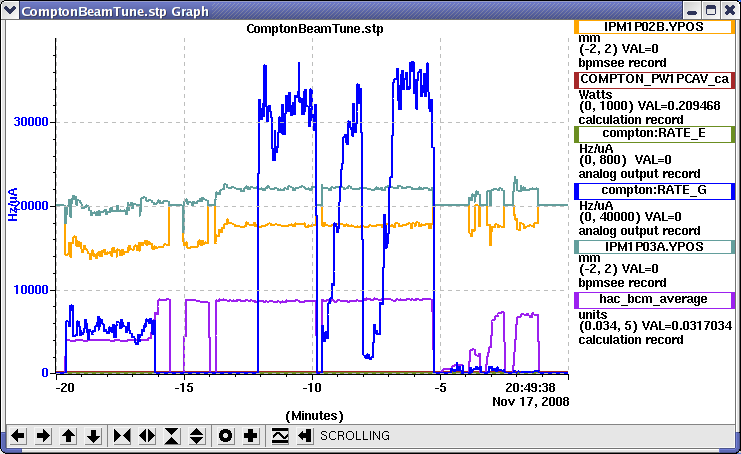
Task: Select the COMPTON_PW1PCAV_ca legend curve
Action: click(654, 79)
